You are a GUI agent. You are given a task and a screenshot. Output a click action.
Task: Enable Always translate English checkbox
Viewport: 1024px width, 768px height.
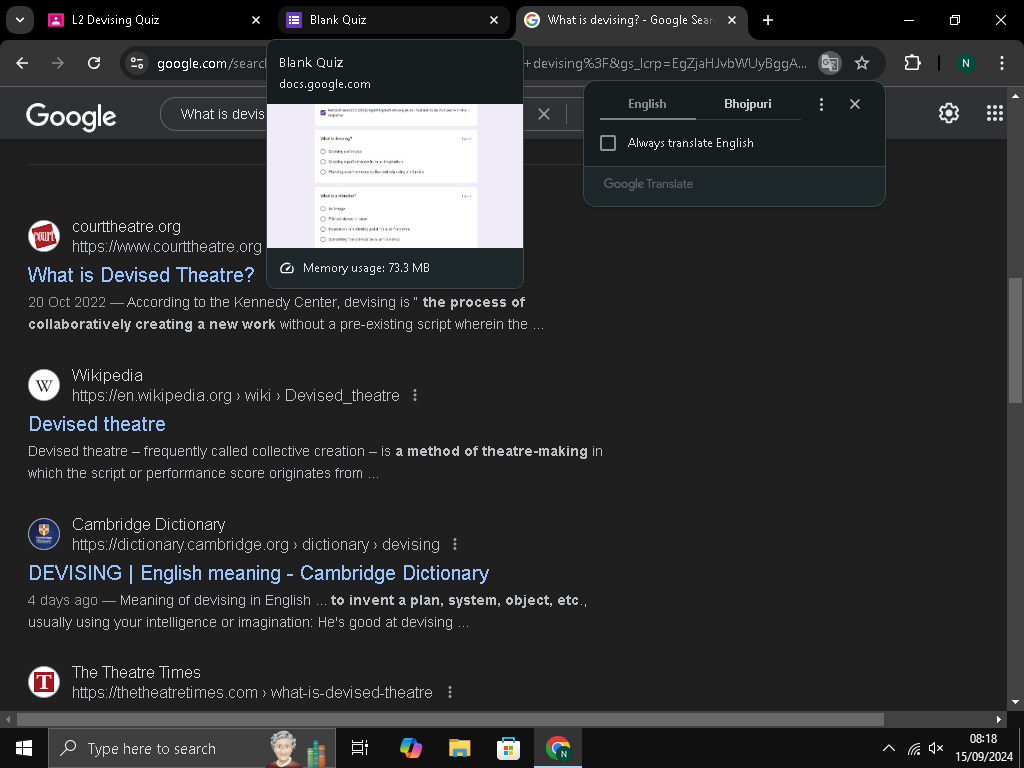608,142
